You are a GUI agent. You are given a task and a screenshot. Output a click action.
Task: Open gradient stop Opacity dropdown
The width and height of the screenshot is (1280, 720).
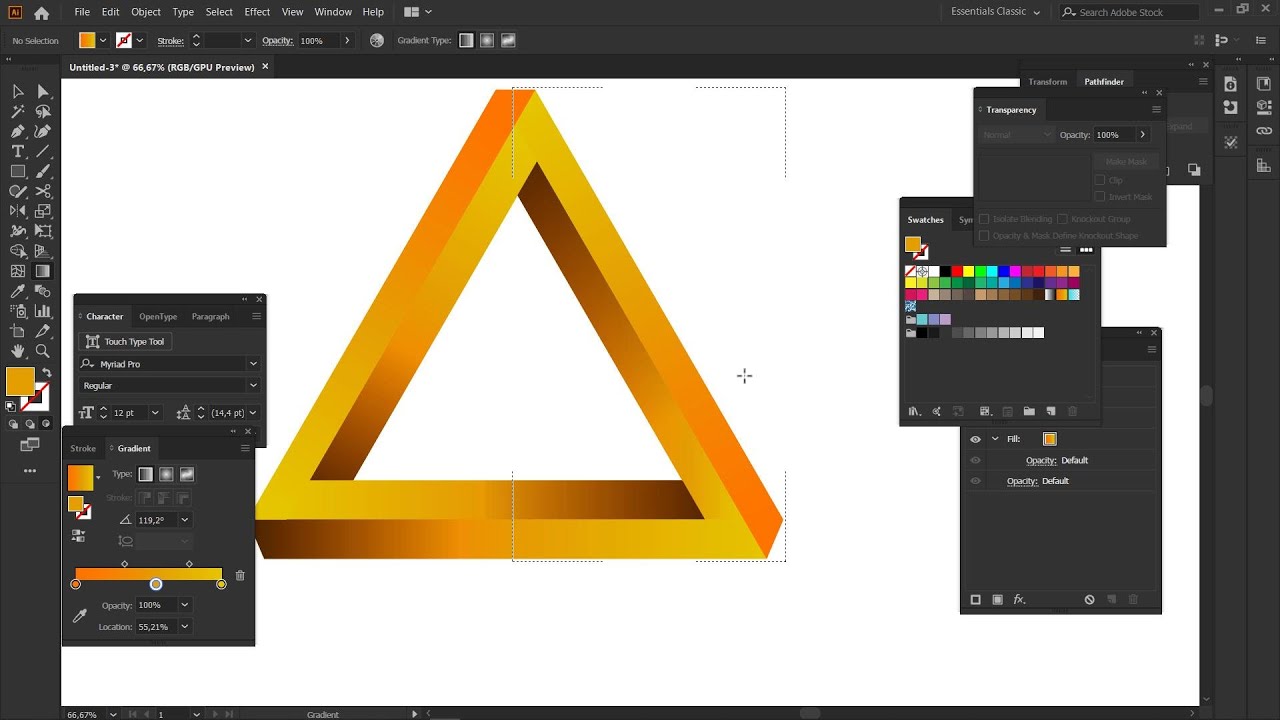[x=185, y=605]
